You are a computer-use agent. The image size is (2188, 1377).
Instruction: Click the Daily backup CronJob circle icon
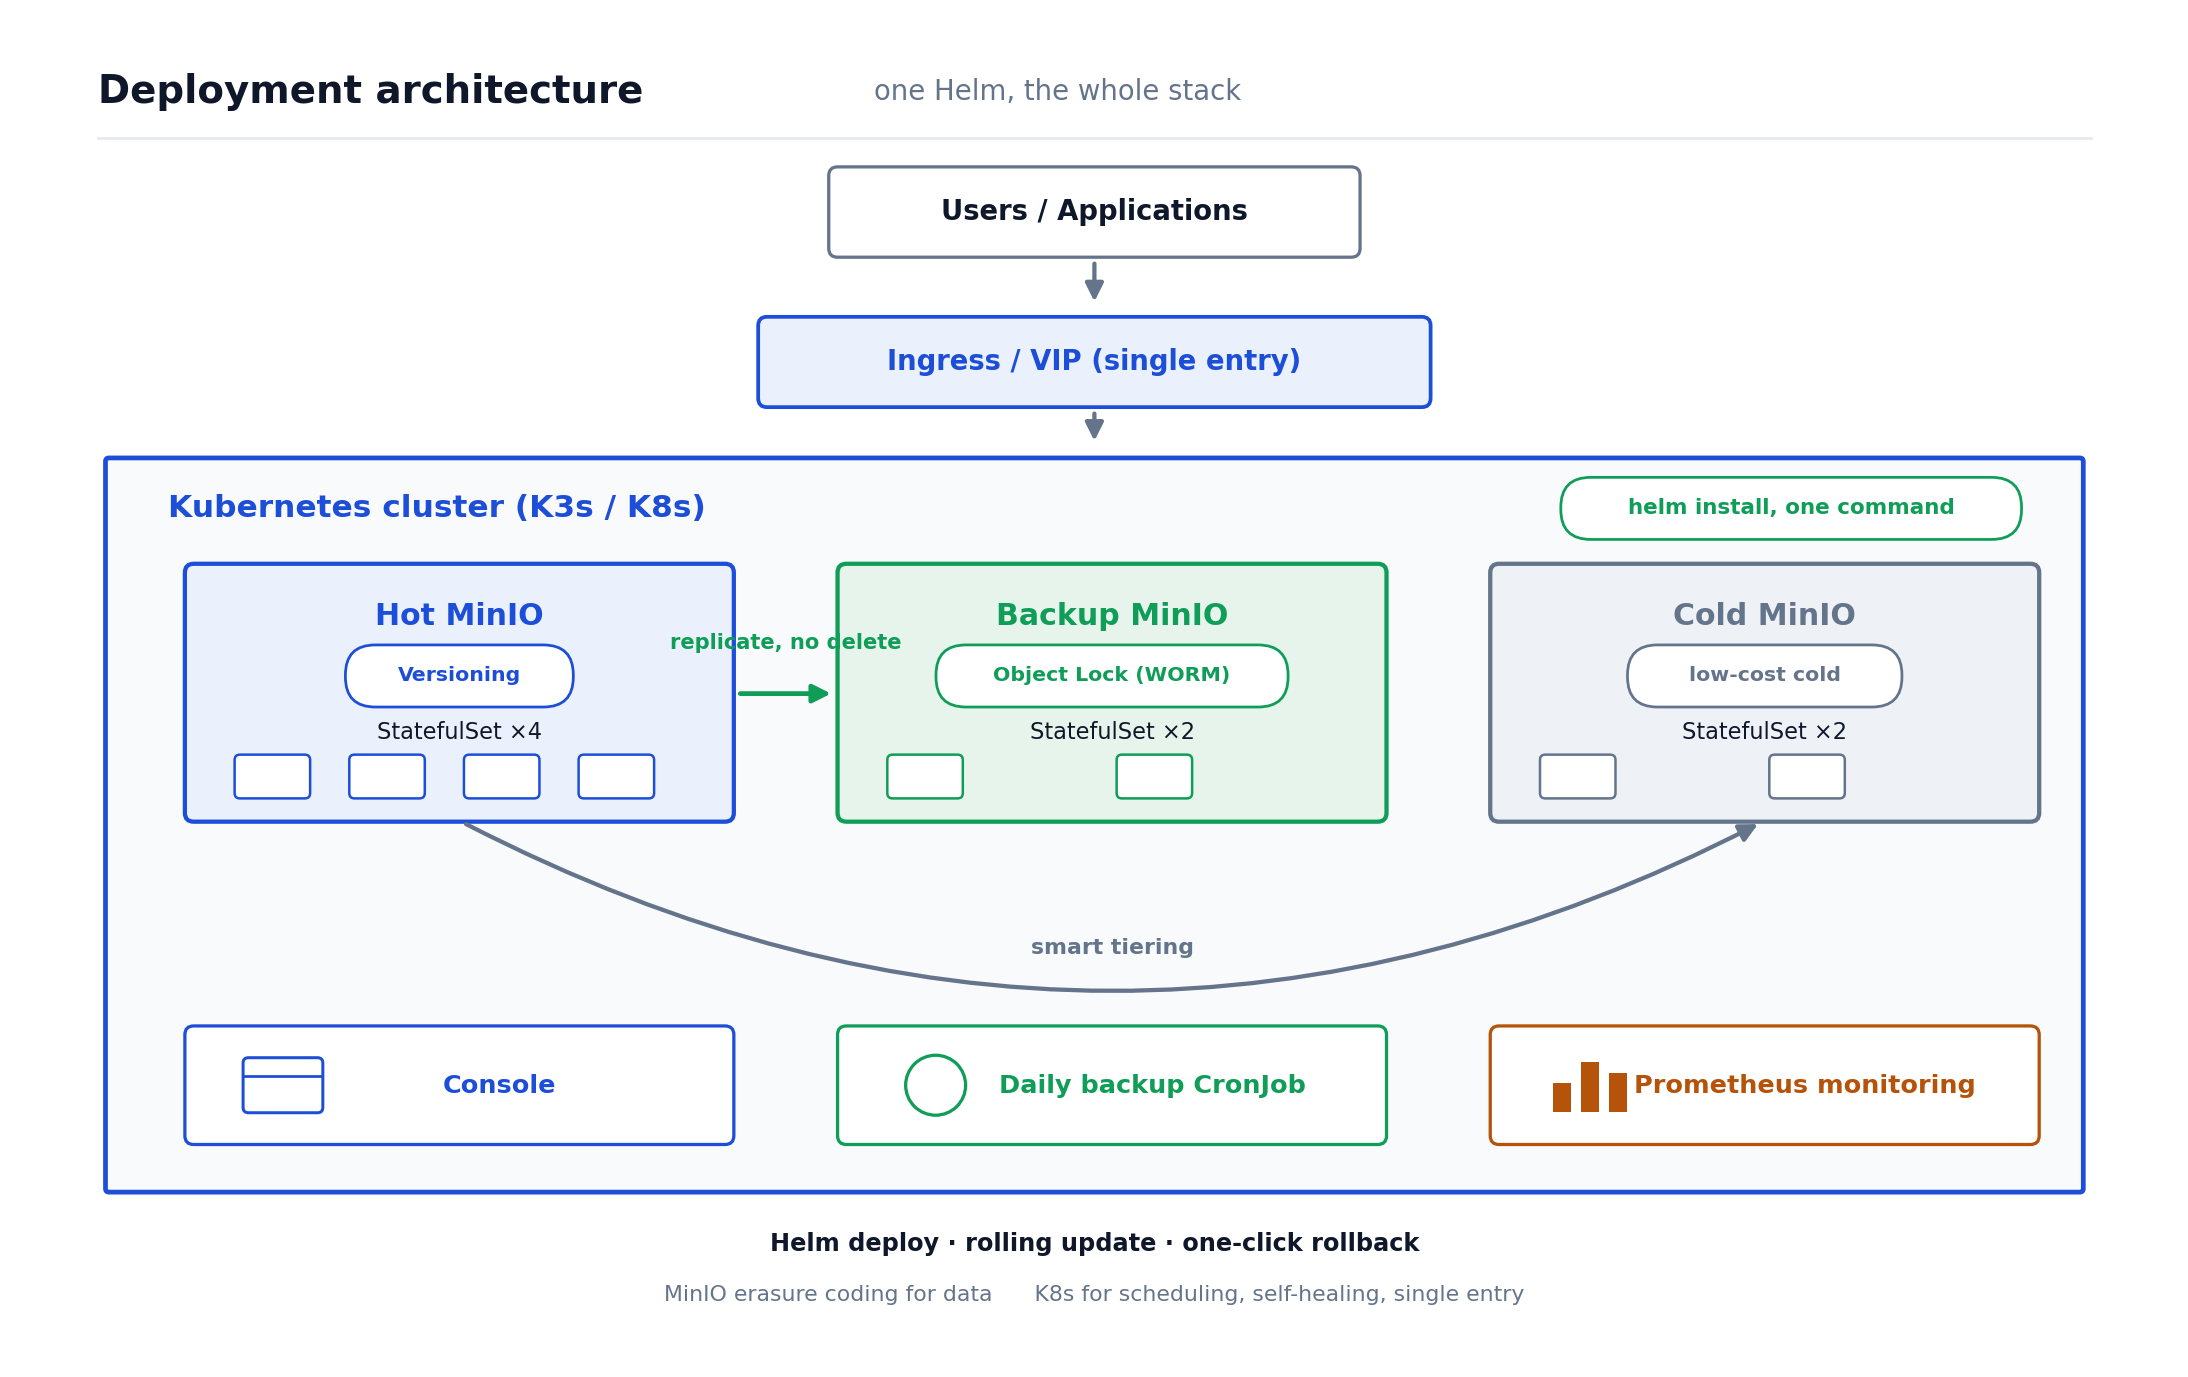pos(935,1085)
